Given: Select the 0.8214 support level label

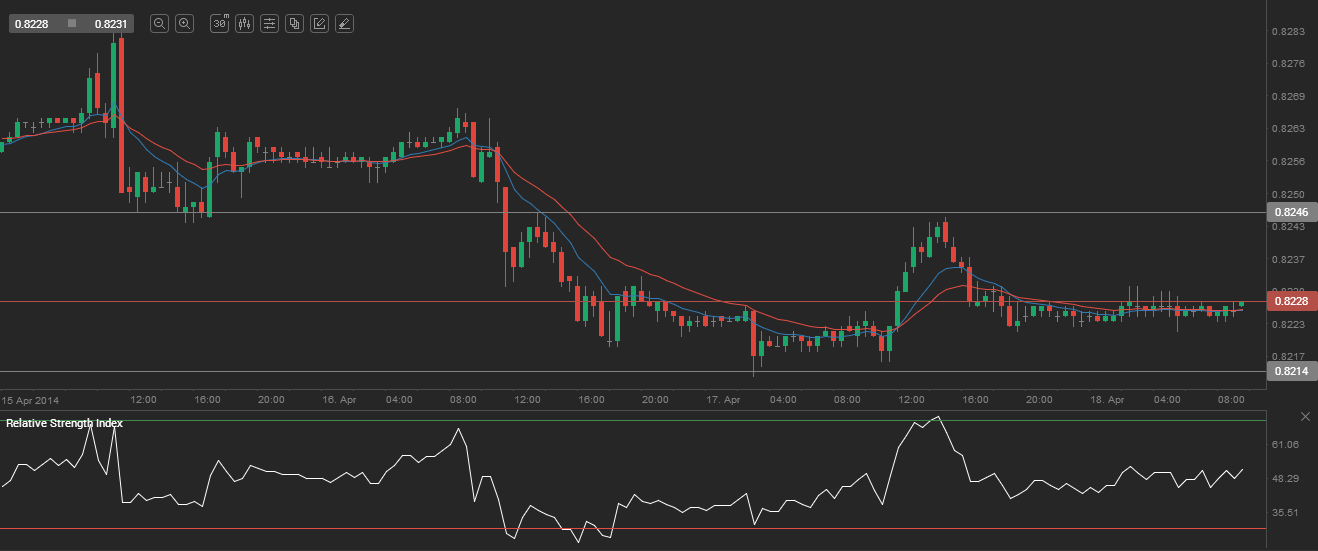Looking at the screenshot, I should pos(1290,371).
